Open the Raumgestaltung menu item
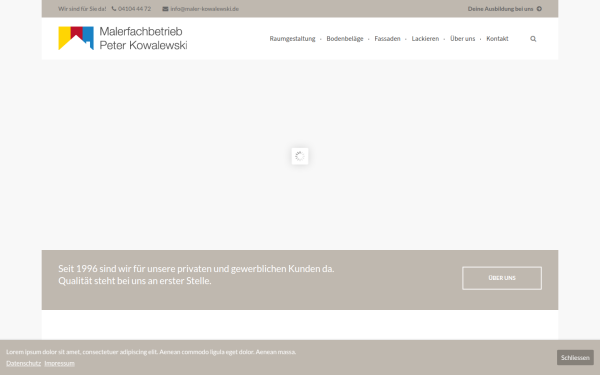The image size is (600, 375). [x=292, y=39]
